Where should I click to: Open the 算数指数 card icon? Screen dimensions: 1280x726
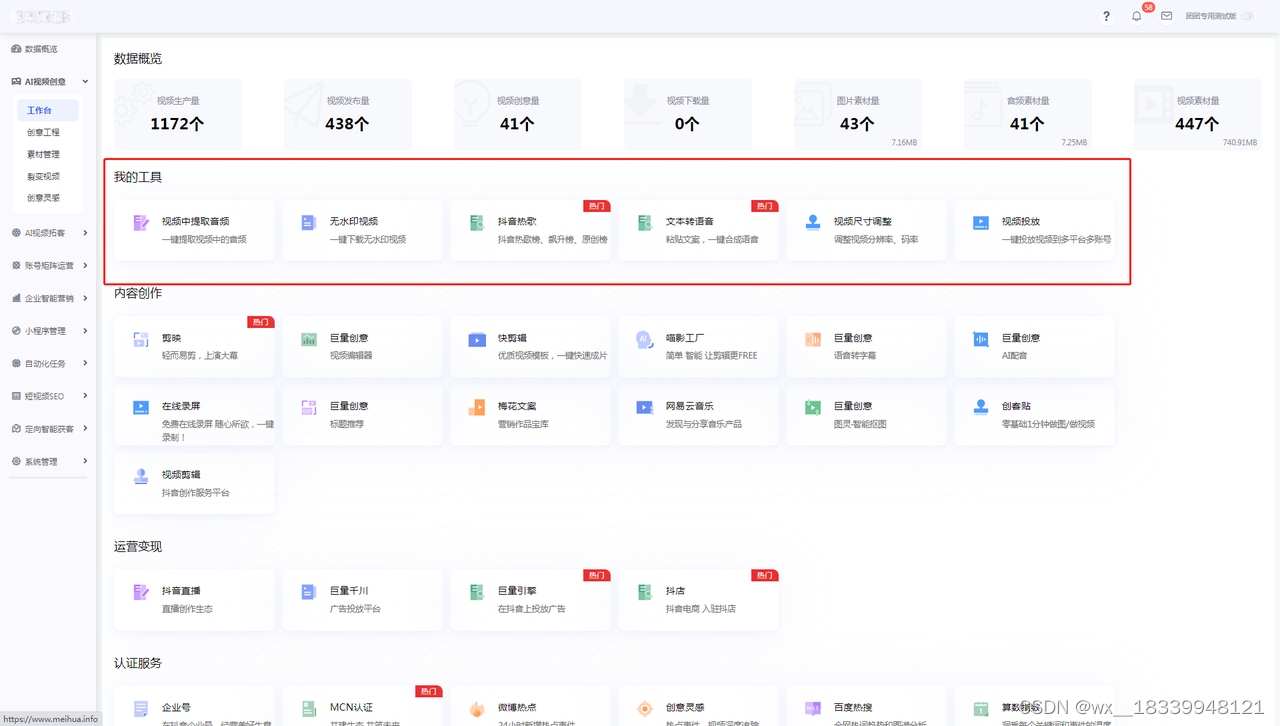pyautogui.click(x=981, y=709)
